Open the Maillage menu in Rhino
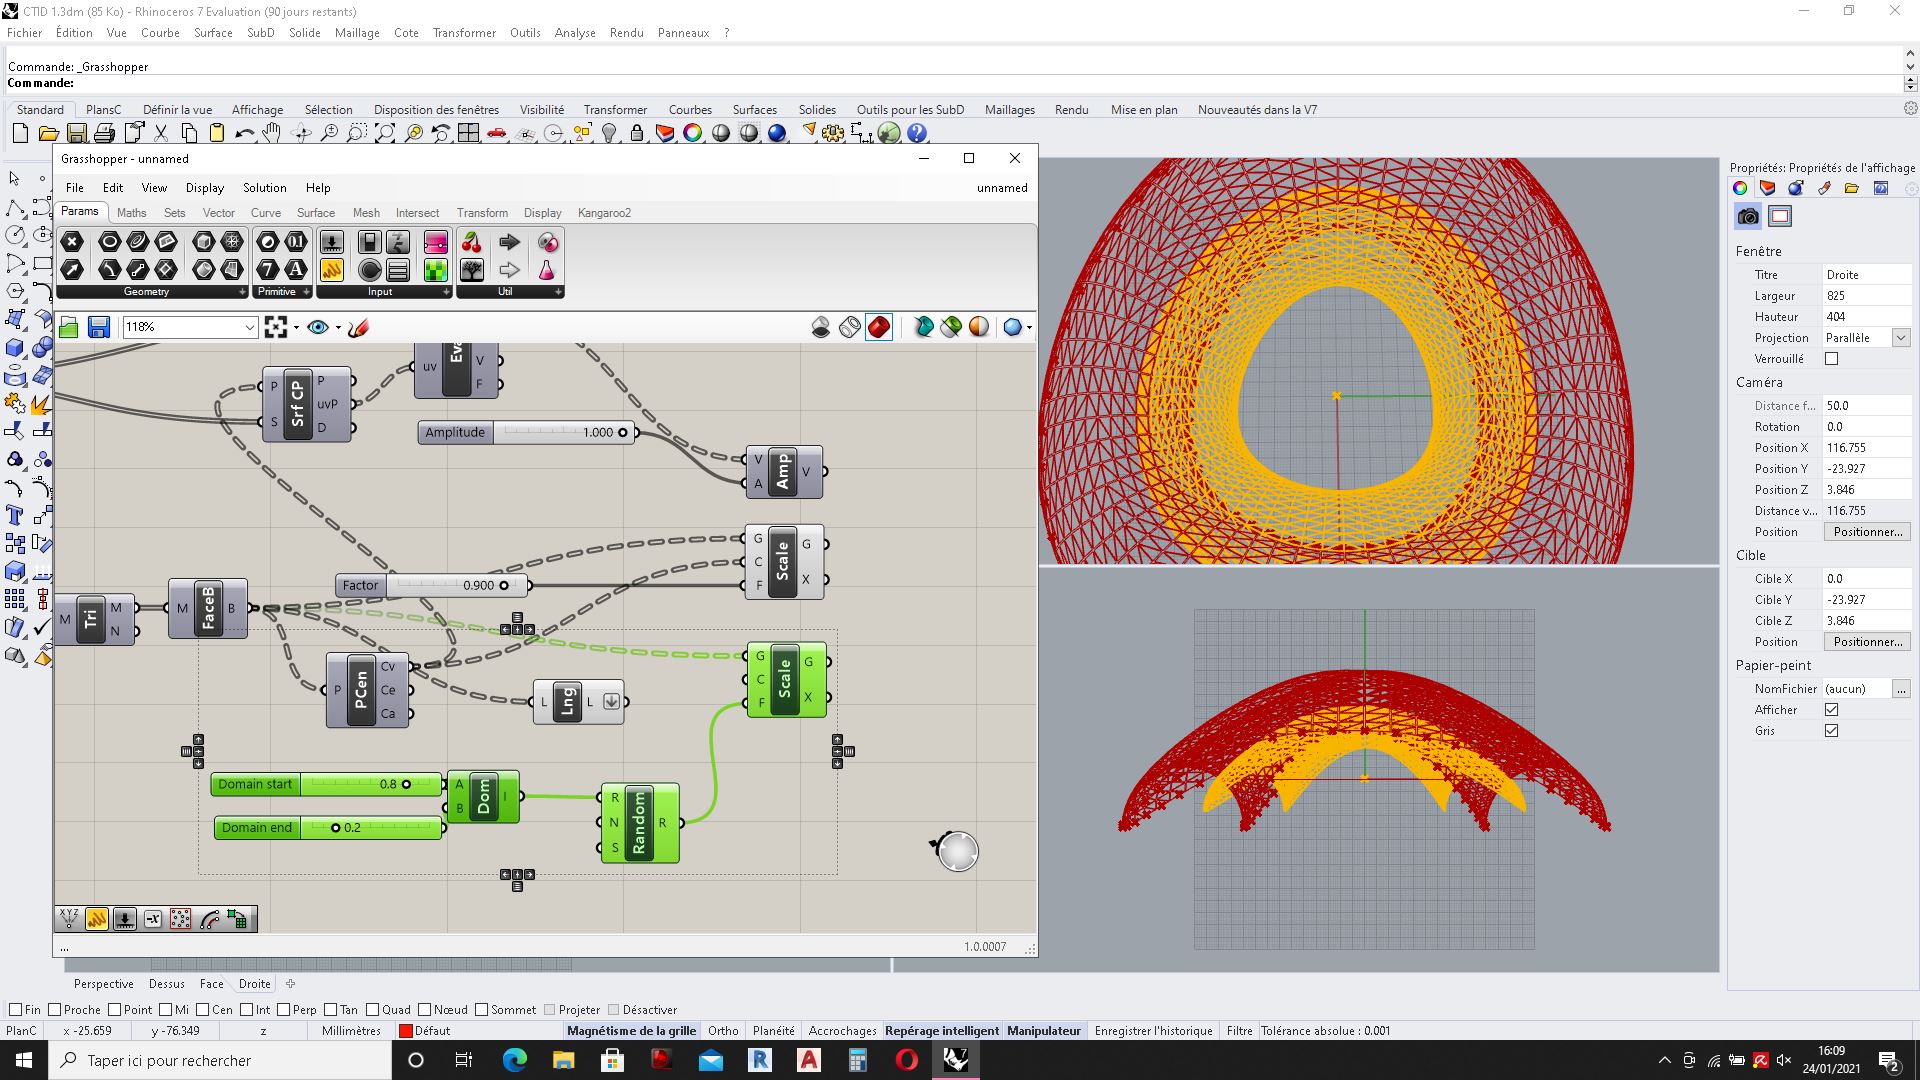The width and height of the screenshot is (1920, 1080). pos(357,33)
